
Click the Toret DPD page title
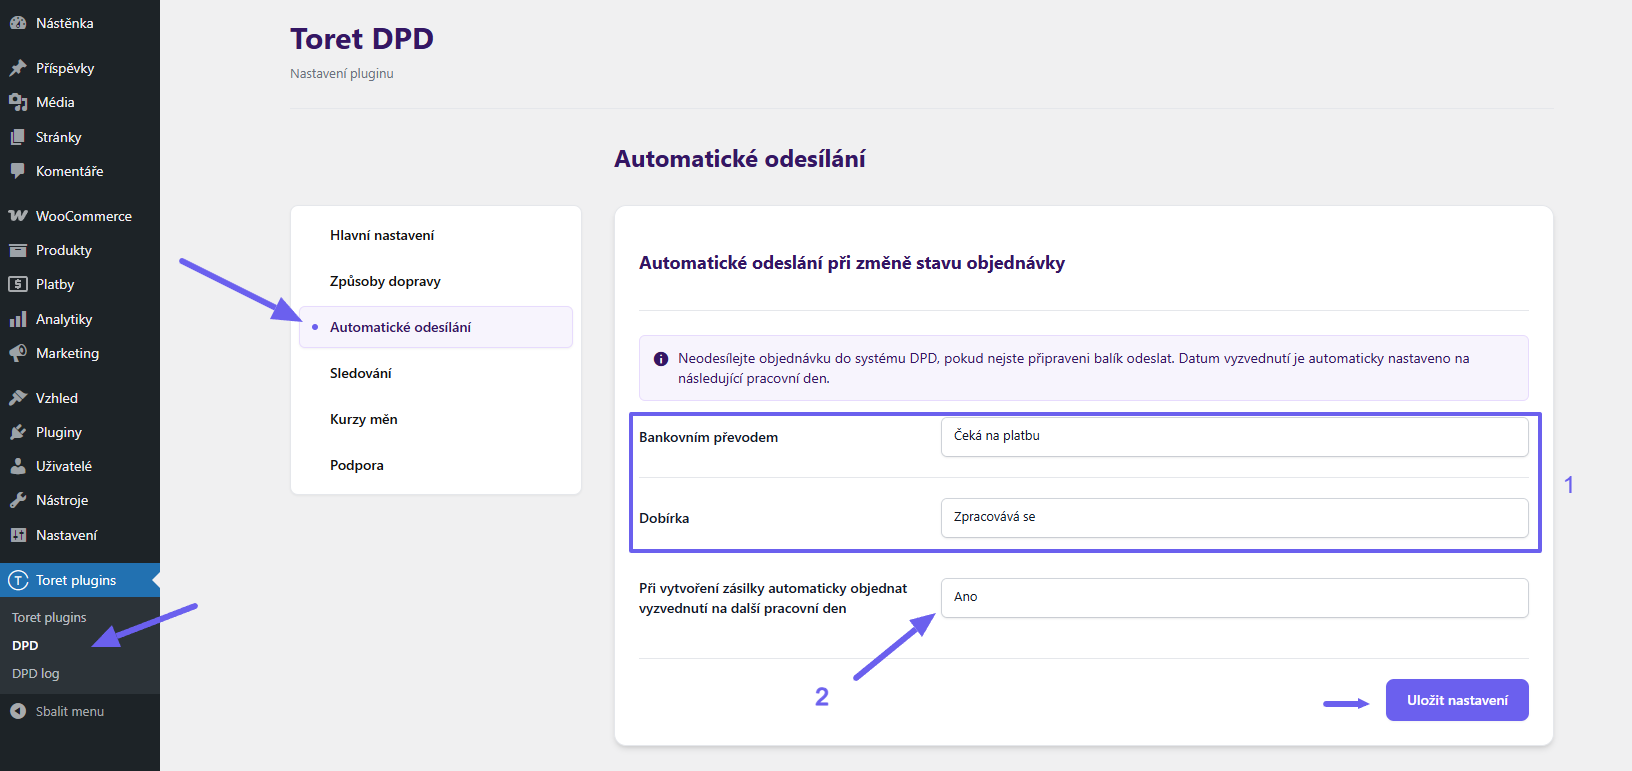[x=362, y=38]
